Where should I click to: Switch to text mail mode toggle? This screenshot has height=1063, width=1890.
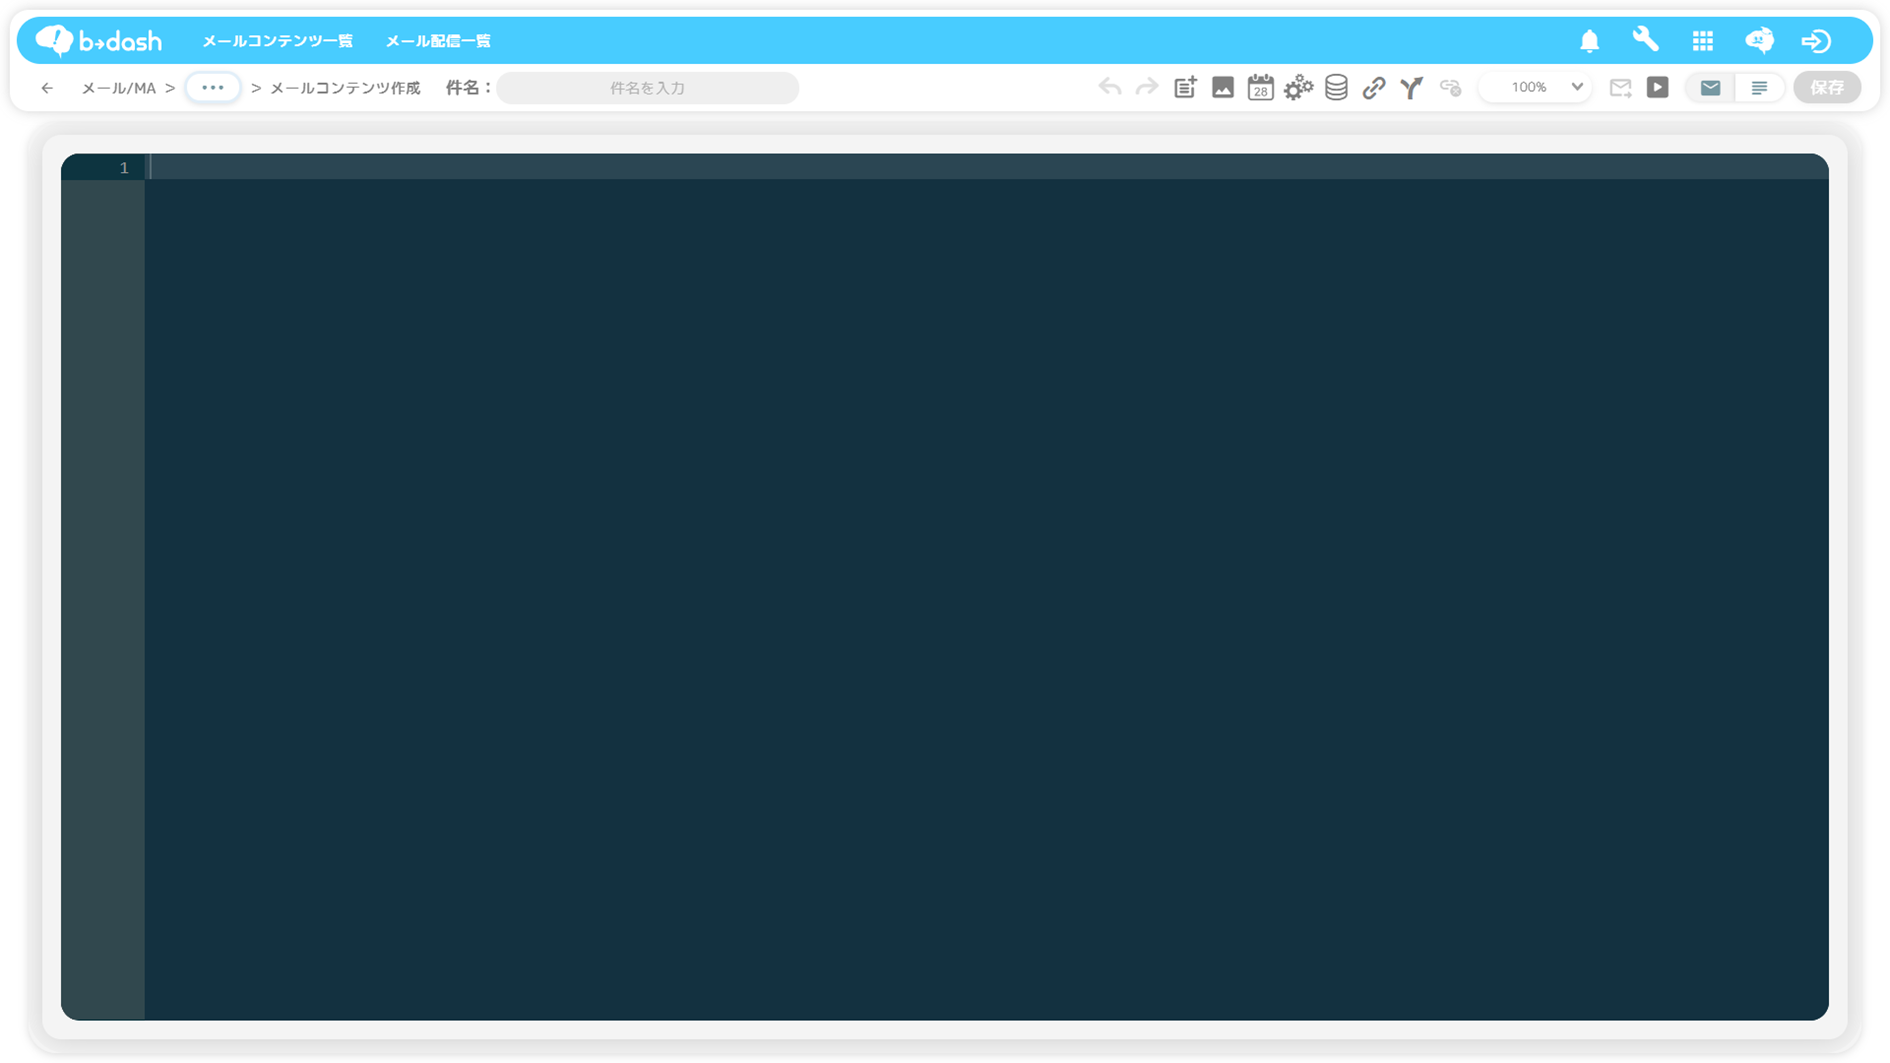1760,88
